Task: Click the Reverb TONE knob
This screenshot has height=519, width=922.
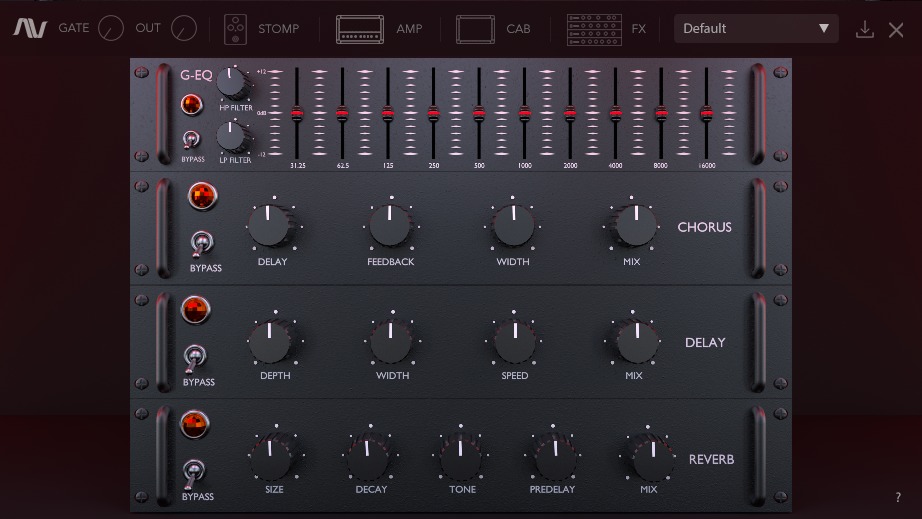Action: (x=460, y=457)
